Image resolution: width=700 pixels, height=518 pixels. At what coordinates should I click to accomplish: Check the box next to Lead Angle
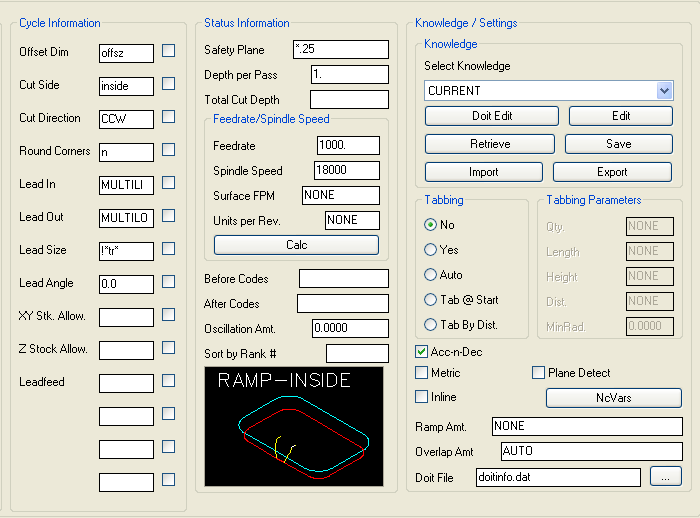pos(168,282)
